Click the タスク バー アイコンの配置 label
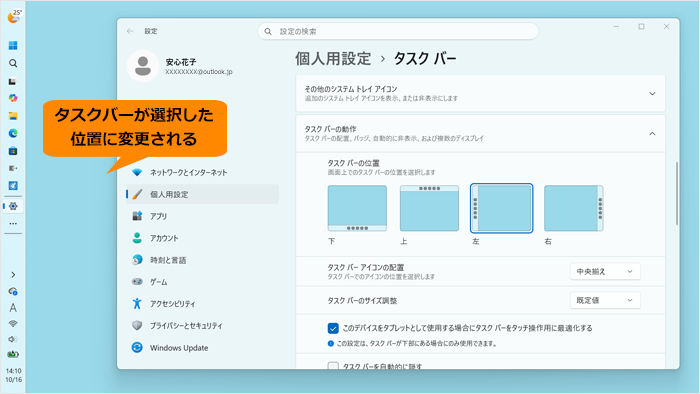This screenshot has height=394, width=700. [366, 267]
